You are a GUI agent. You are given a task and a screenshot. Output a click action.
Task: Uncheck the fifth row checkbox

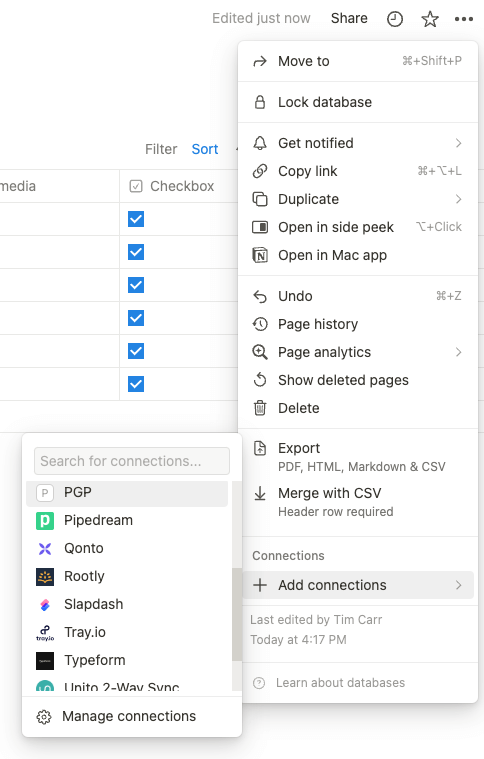coord(136,351)
